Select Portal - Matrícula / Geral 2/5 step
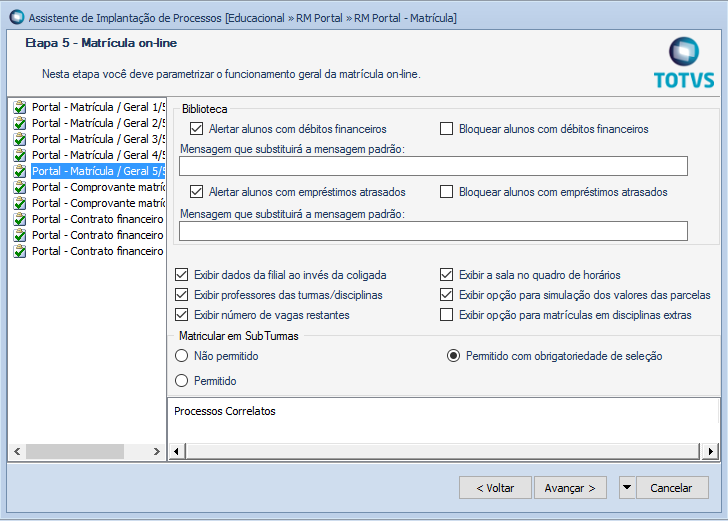The image size is (728, 521). 98,123
